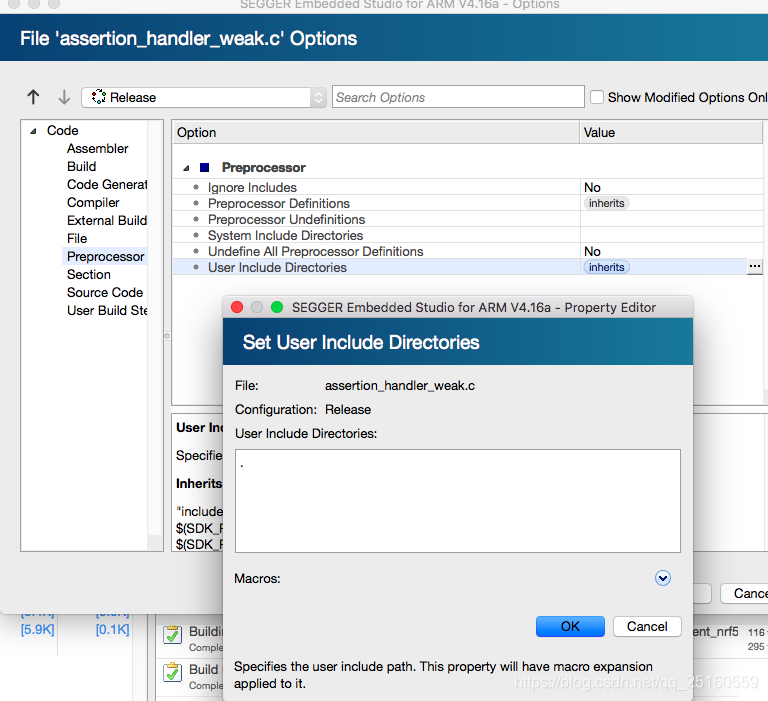This screenshot has height=701, width=768.
Task: Select Compiler in the options tree
Action: 93,202
